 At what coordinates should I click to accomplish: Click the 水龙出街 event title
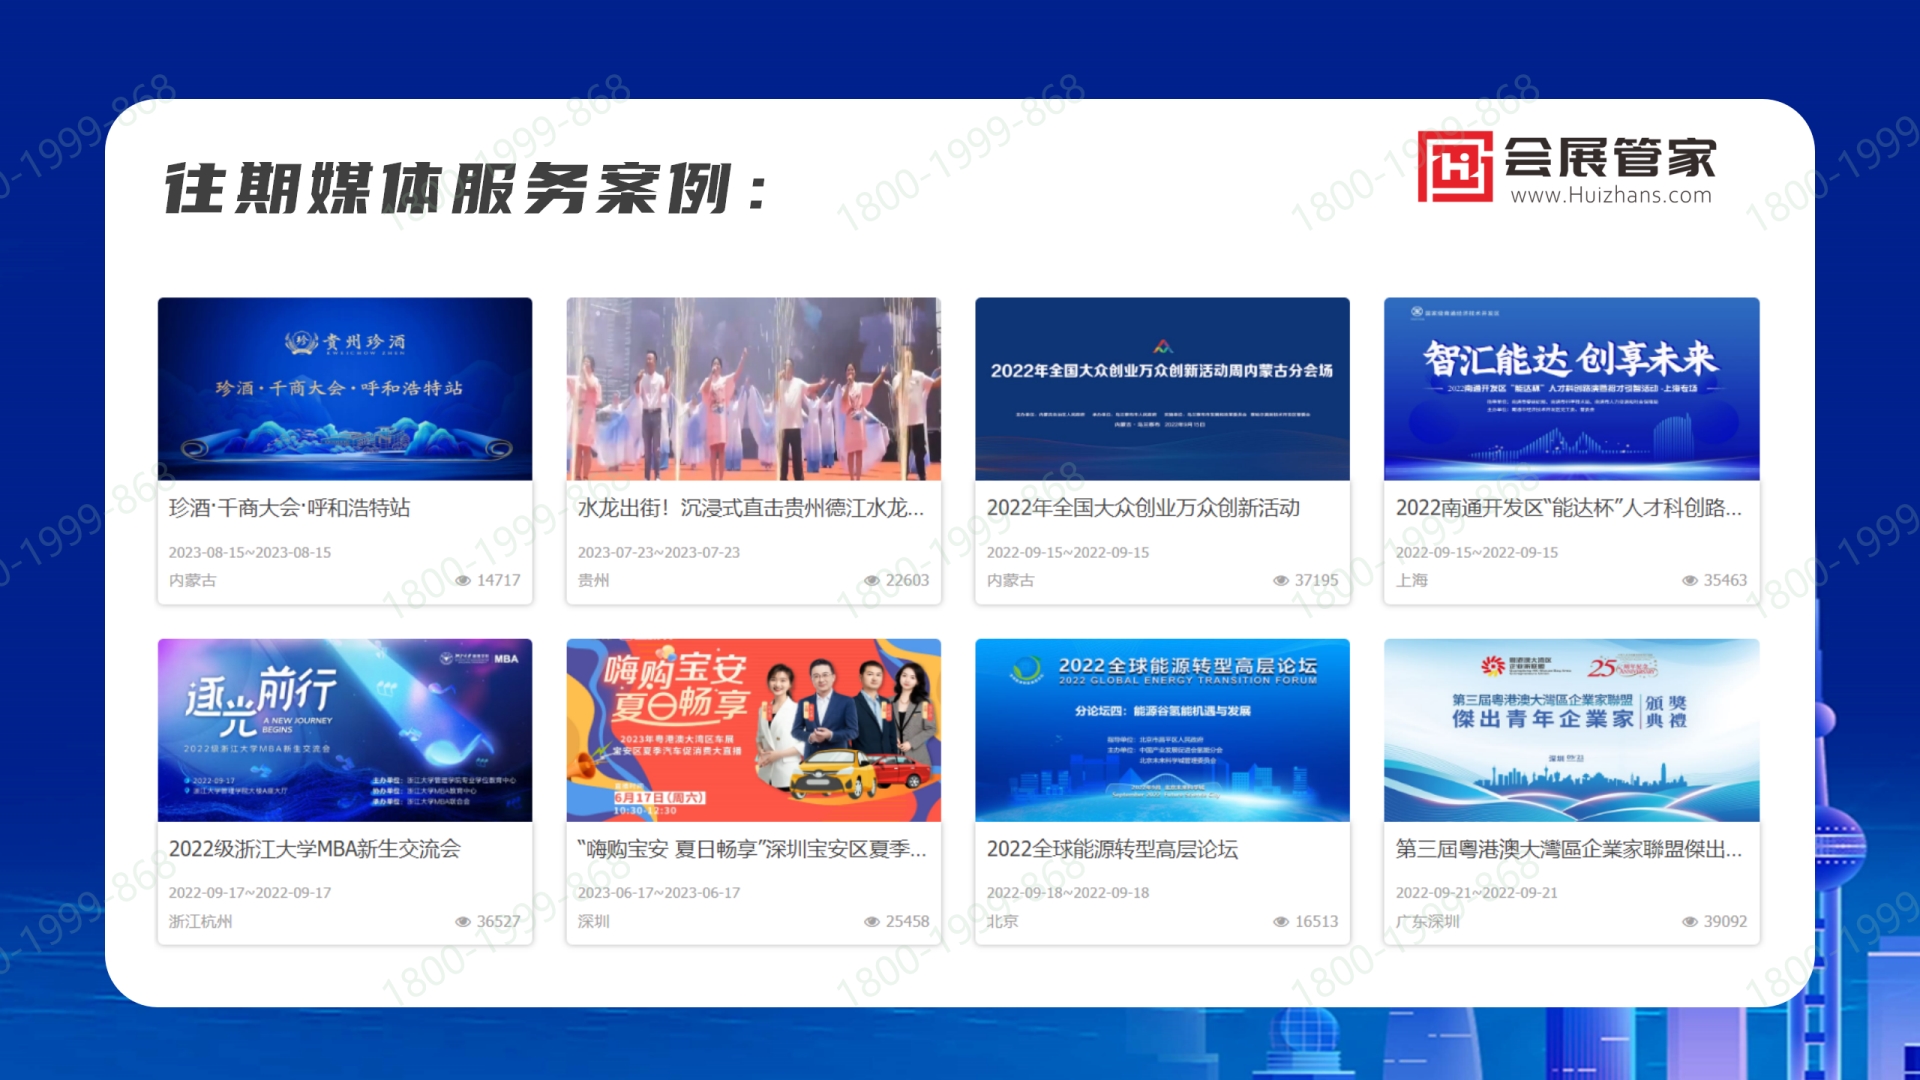(752, 509)
